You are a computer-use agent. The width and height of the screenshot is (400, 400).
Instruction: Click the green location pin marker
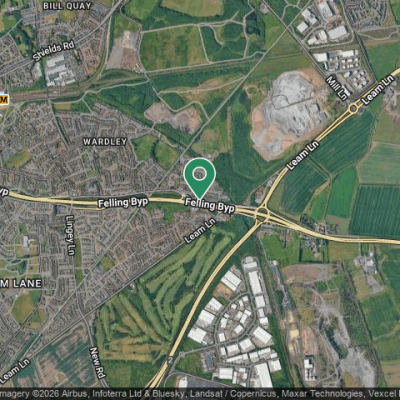(200, 178)
